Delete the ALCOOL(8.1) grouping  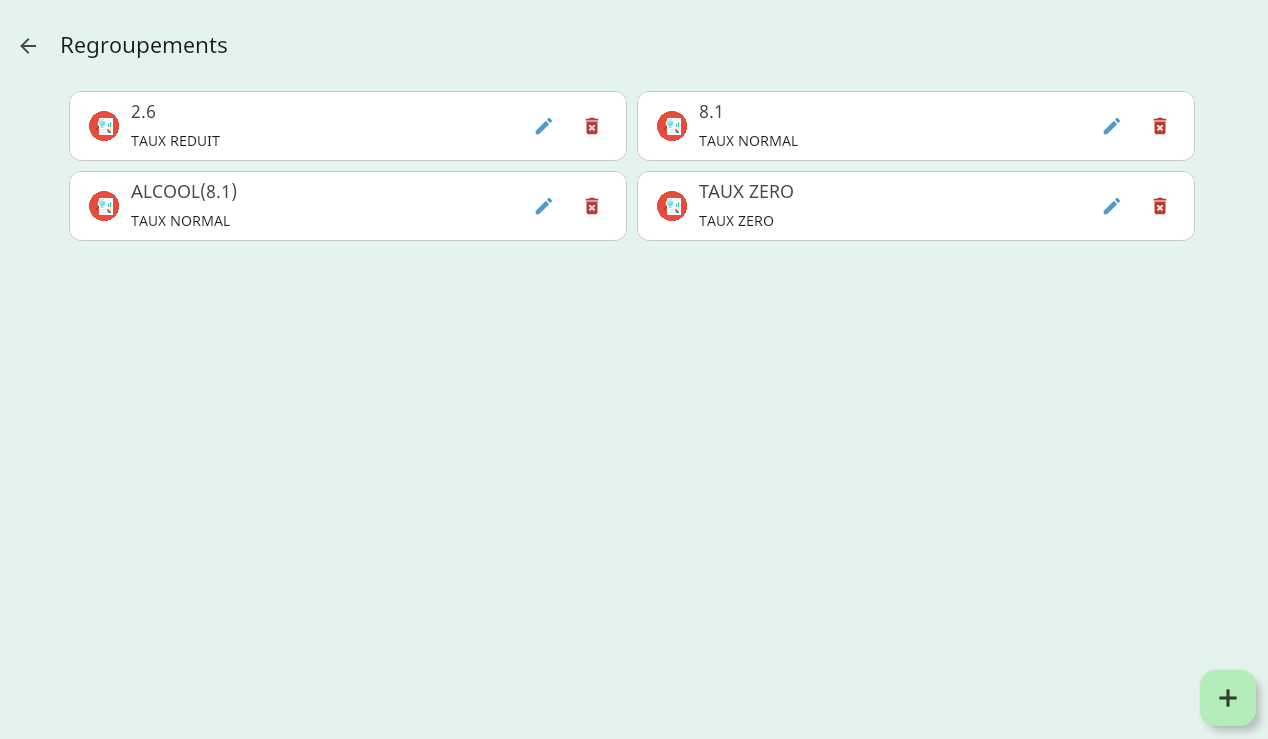pyautogui.click(x=592, y=206)
